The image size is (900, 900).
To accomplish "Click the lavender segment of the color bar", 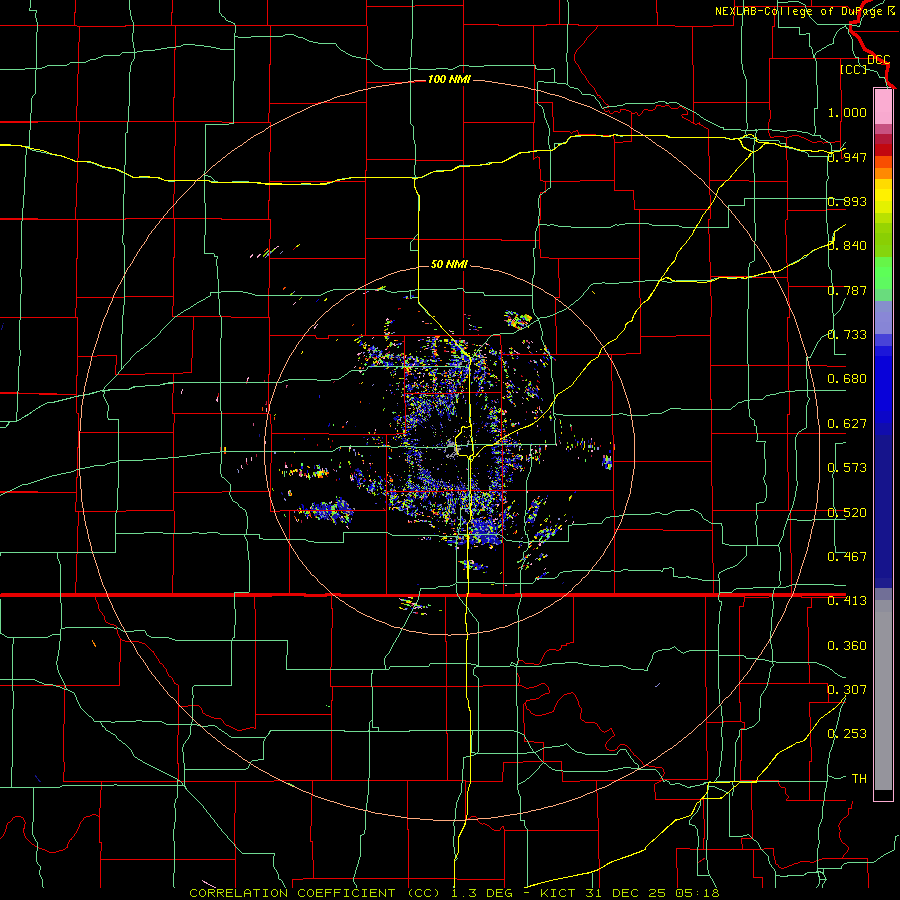I will pyautogui.click(x=883, y=317).
